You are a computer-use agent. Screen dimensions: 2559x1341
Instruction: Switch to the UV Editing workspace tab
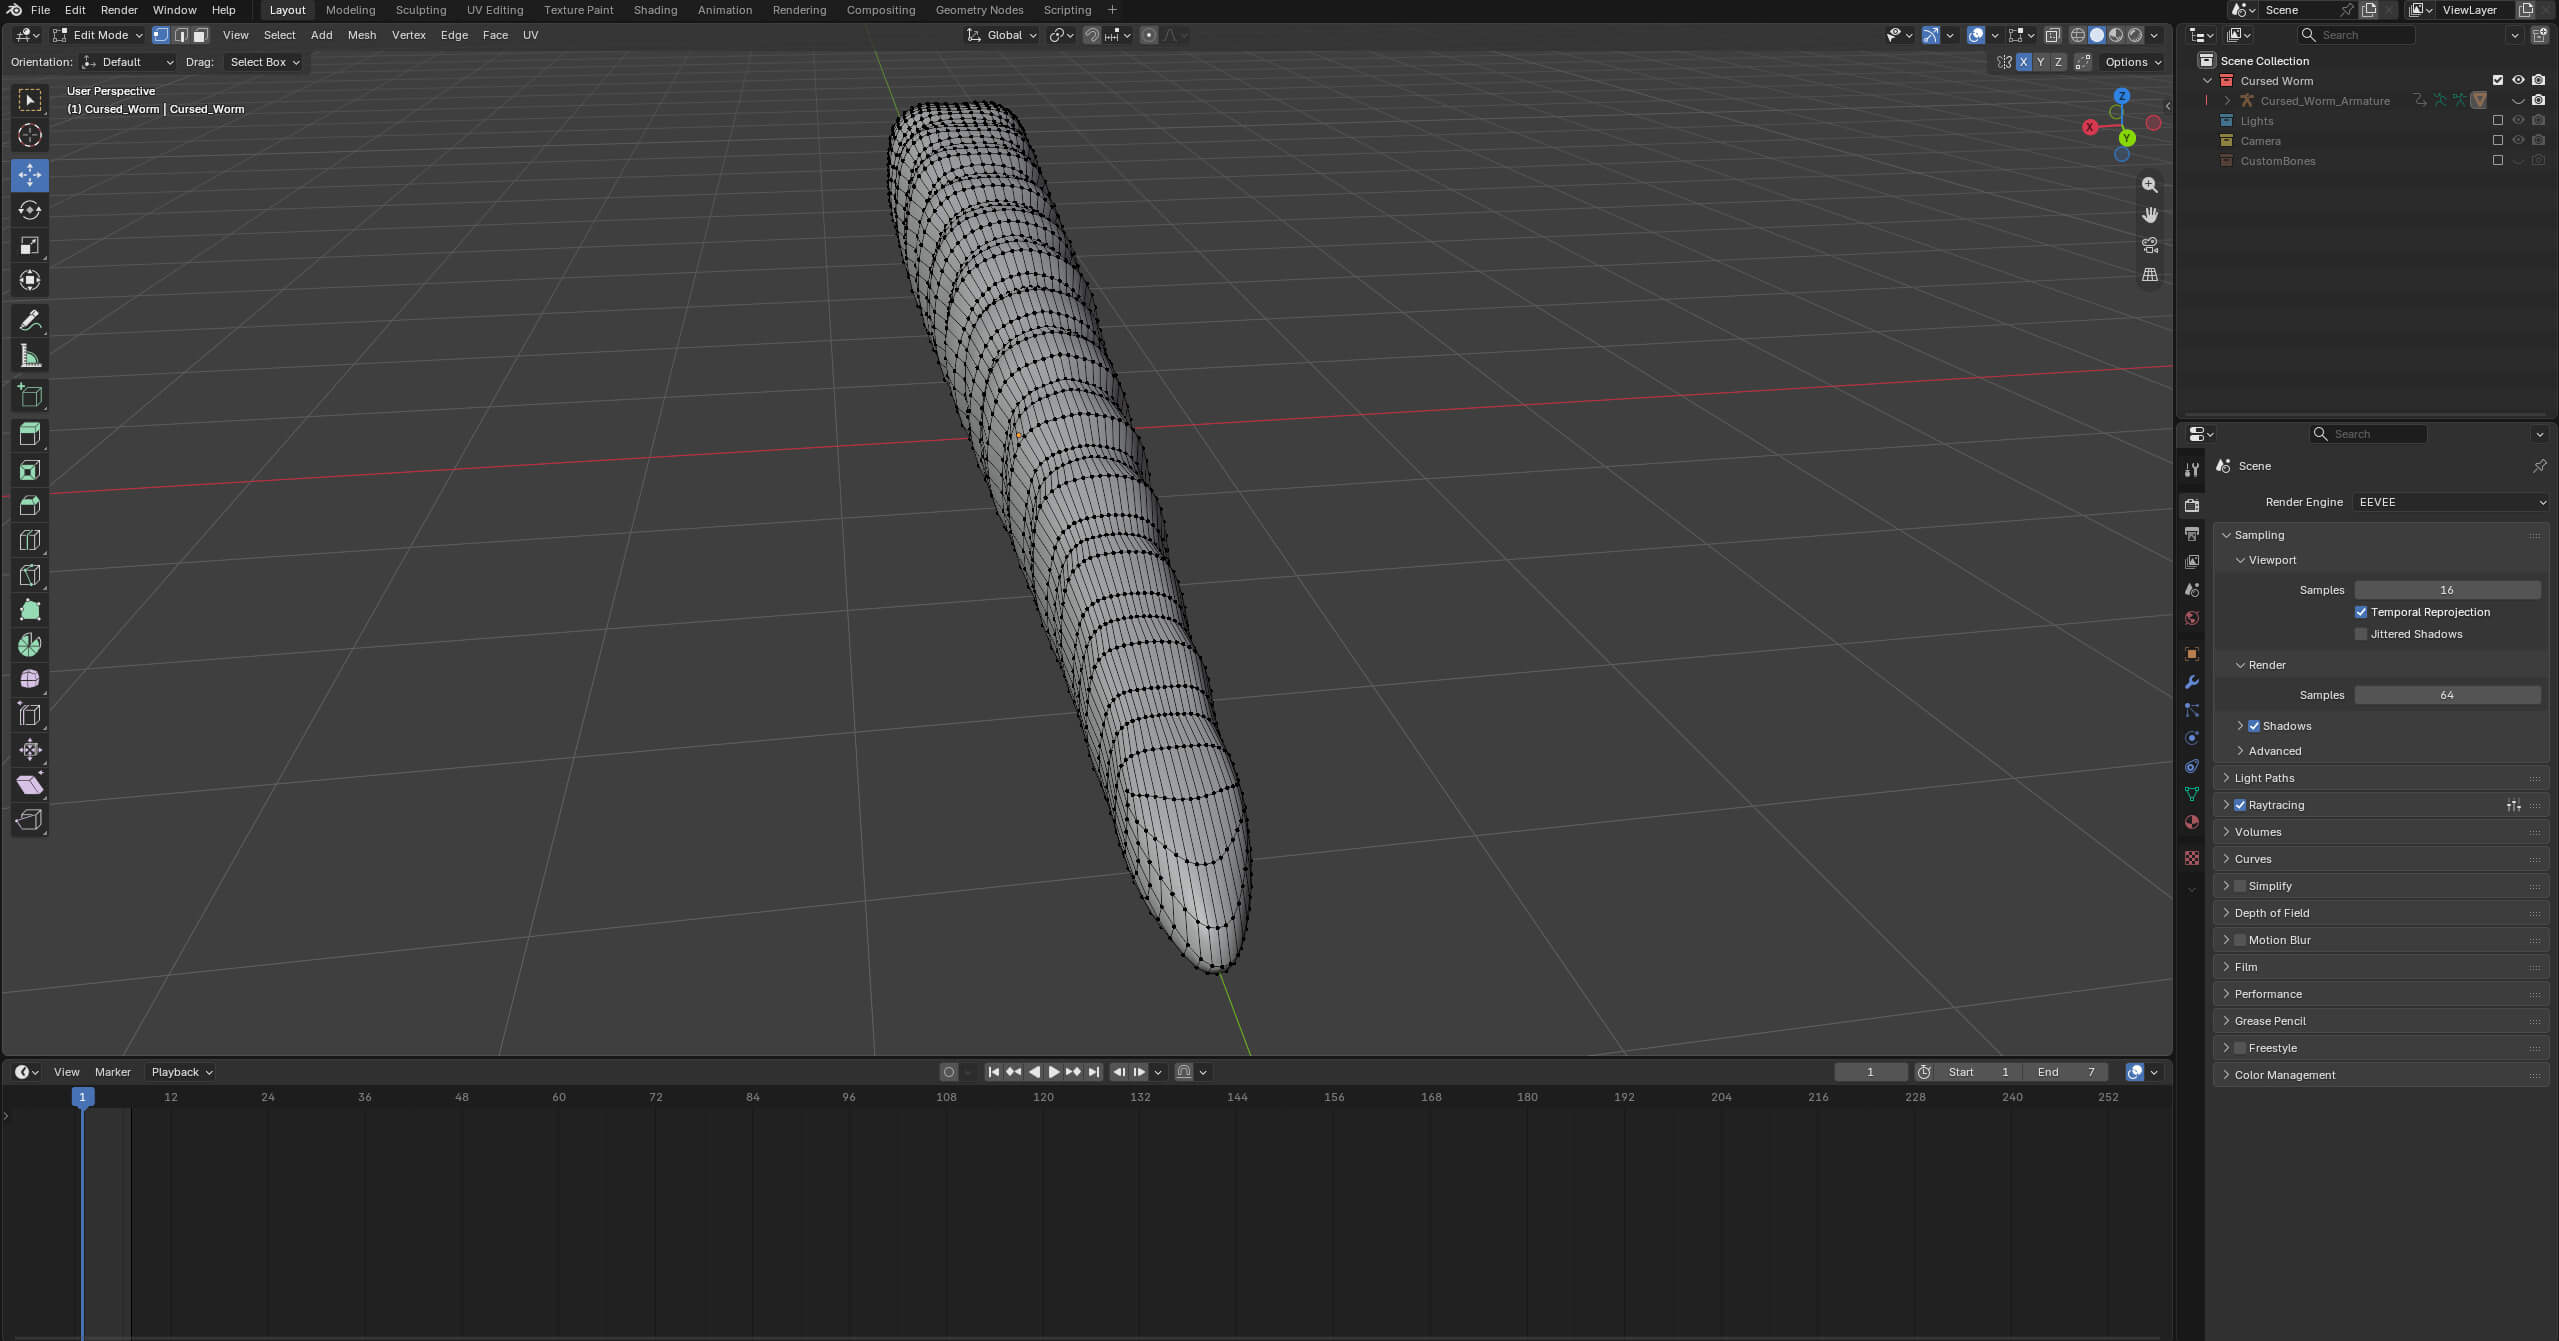[495, 10]
